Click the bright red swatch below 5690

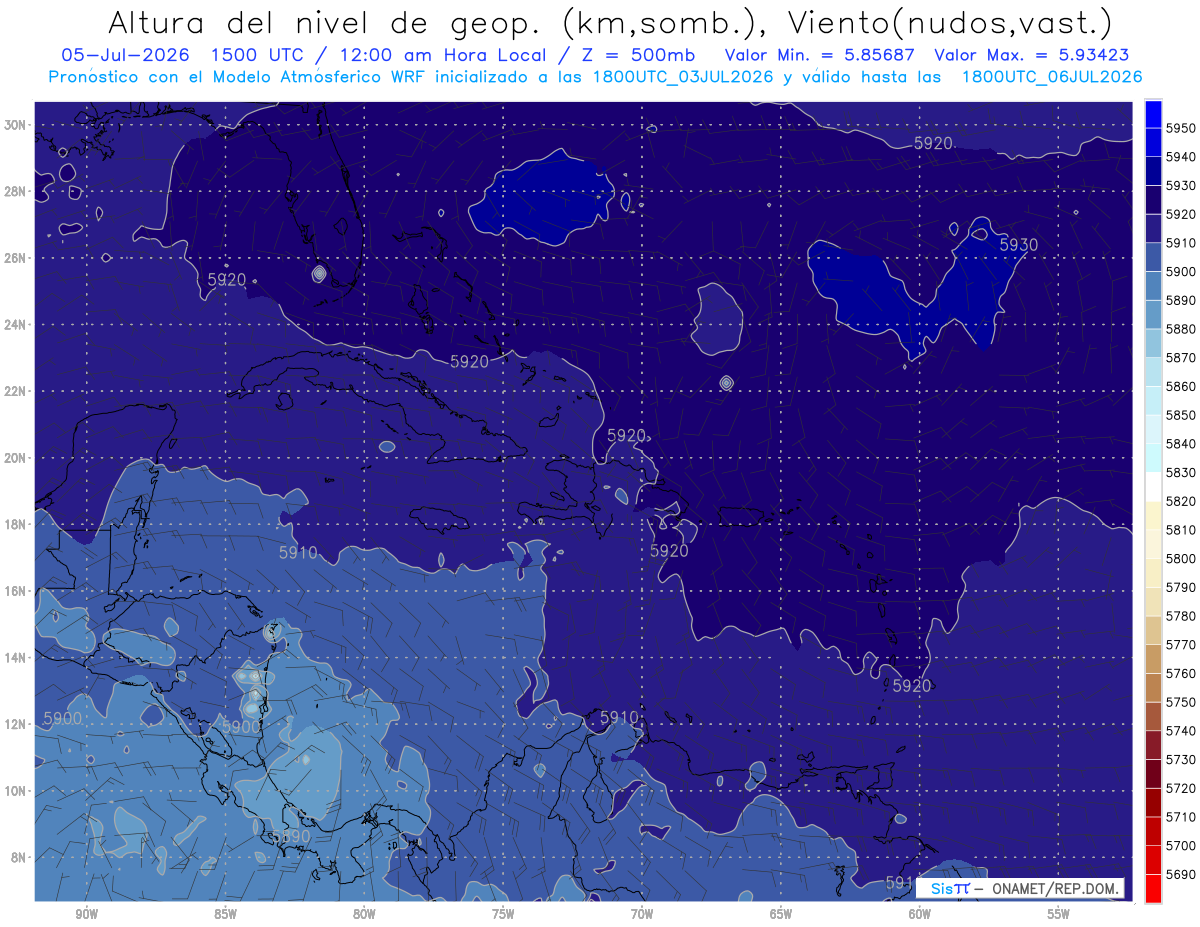pyautogui.click(x=1153, y=888)
